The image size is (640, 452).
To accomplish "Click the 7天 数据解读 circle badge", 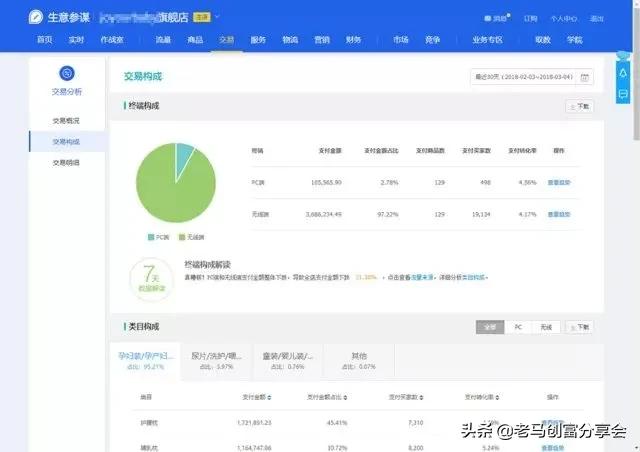I will pyautogui.click(x=151, y=279).
